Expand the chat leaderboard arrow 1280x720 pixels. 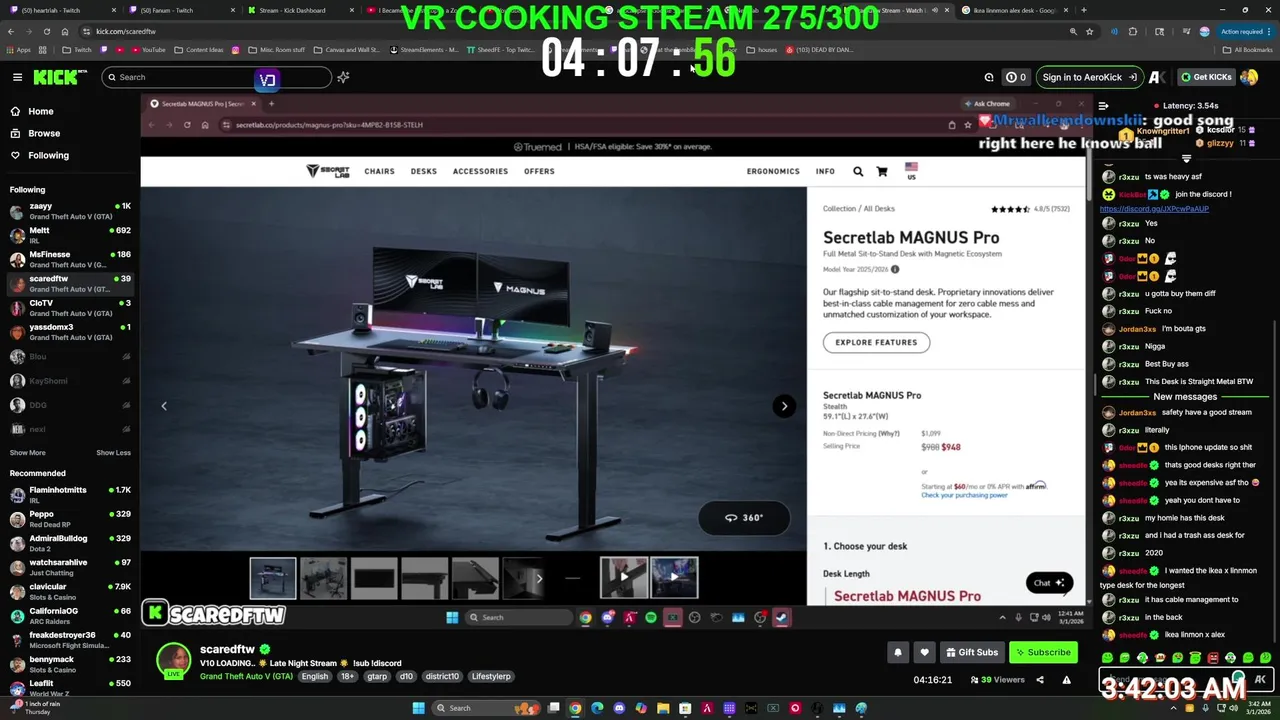coord(1187,159)
